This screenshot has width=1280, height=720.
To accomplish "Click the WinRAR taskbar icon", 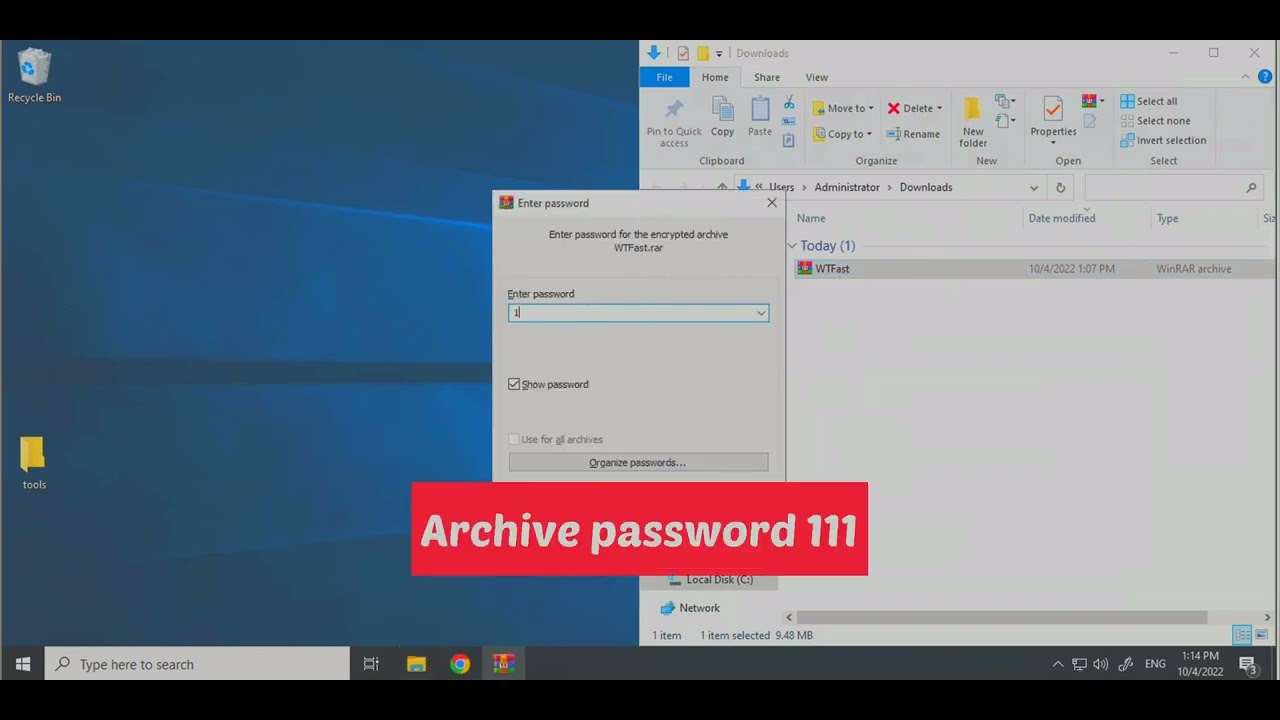I will coord(504,664).
